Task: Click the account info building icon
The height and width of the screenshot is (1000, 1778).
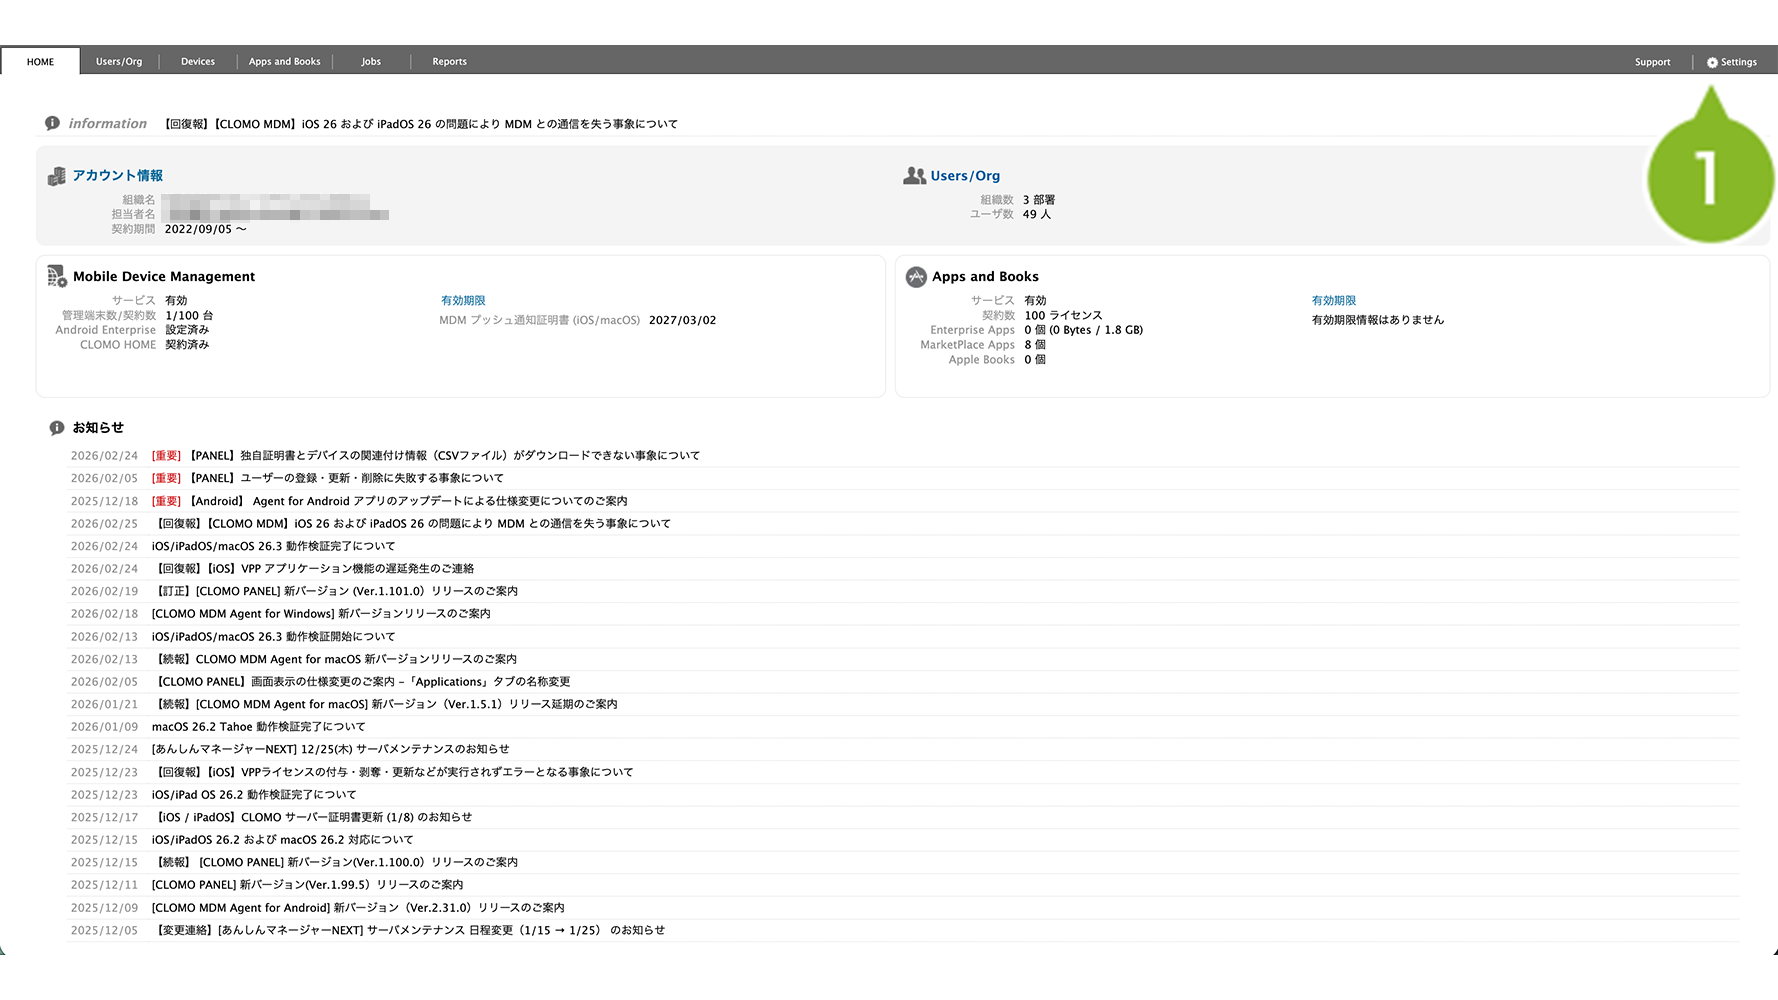Action: (56, 177)
